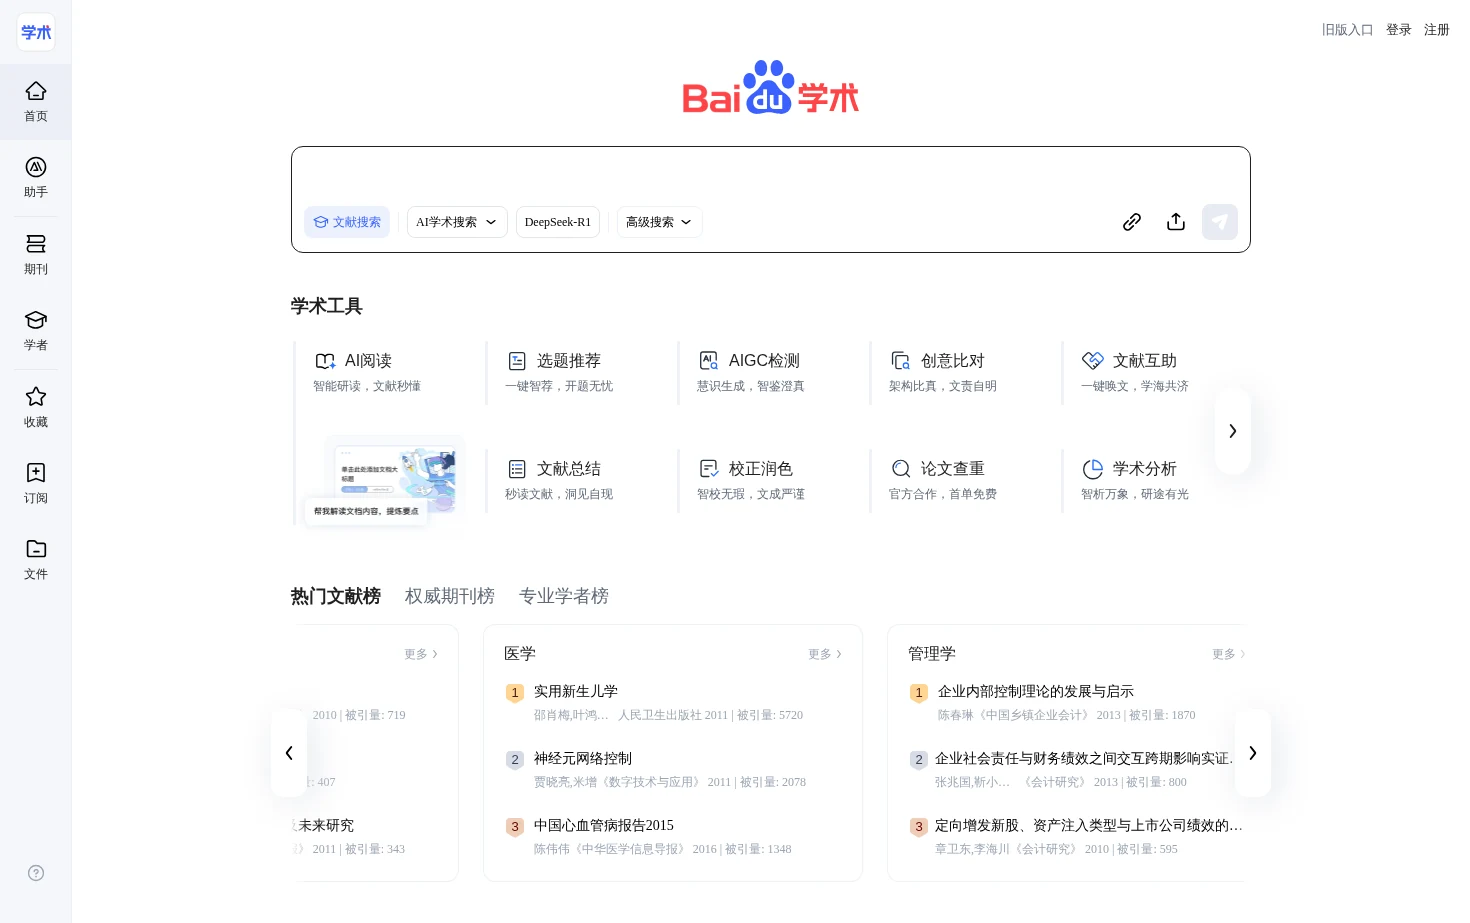Click the link attachment icon in search box
The height and width of the screenshot is (923, 1470).
1132,222
